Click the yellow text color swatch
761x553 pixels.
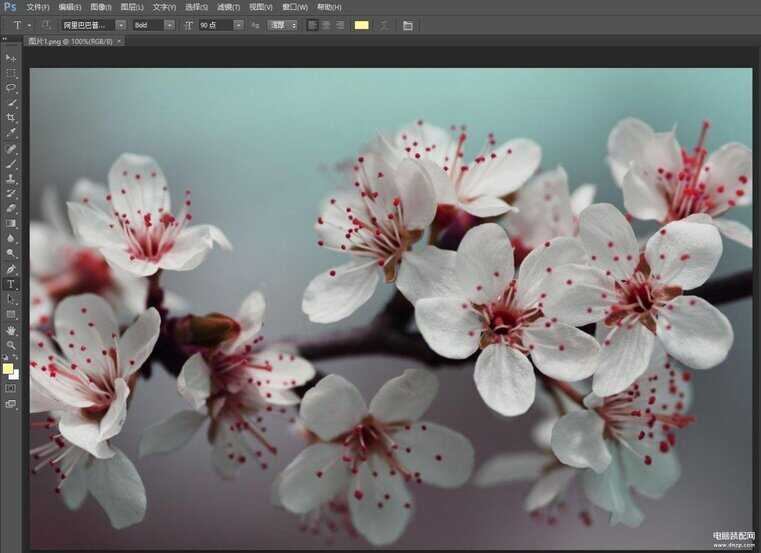point(361,25)
